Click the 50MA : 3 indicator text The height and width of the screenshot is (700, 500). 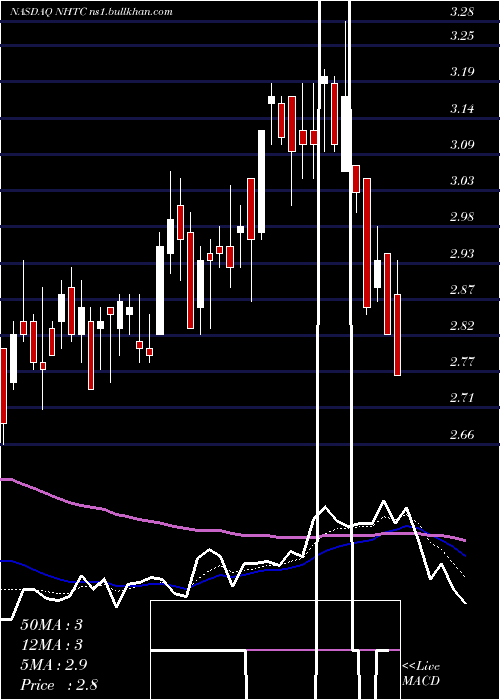click(52, 625)
